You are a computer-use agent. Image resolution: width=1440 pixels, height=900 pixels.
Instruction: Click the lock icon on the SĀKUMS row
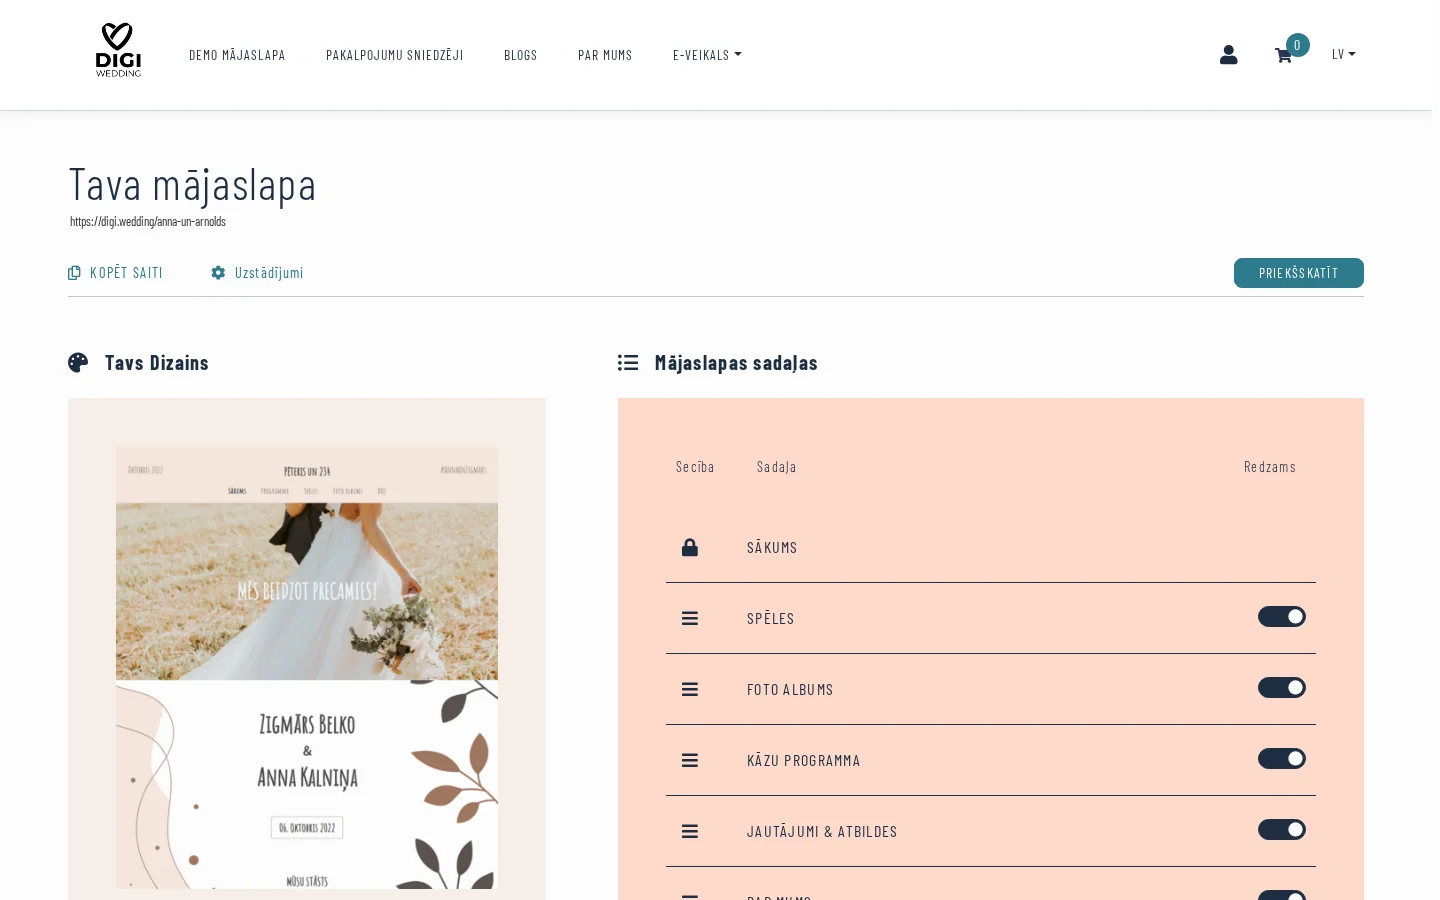690,547
